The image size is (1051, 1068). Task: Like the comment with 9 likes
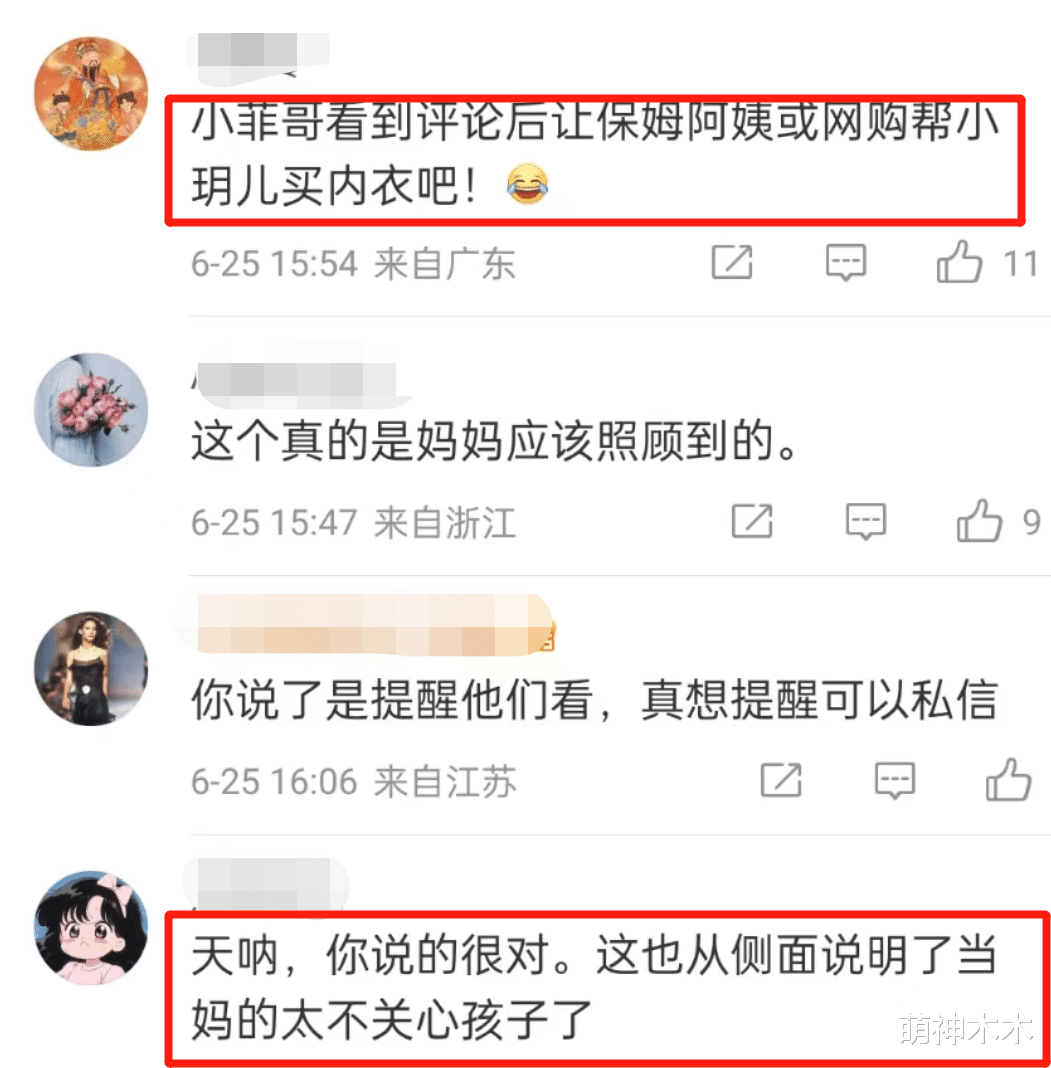979,521
